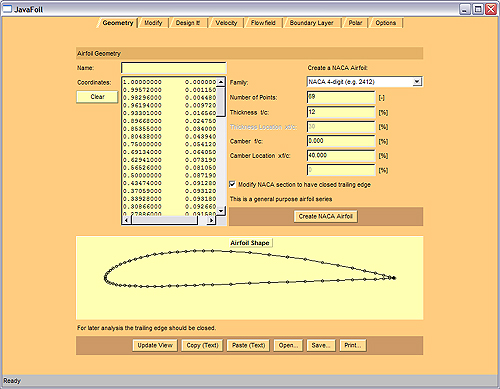This screenshot has height=389, width=500.
Task: Select coordinate row 0.98296000
Action: tap(169, 97)
